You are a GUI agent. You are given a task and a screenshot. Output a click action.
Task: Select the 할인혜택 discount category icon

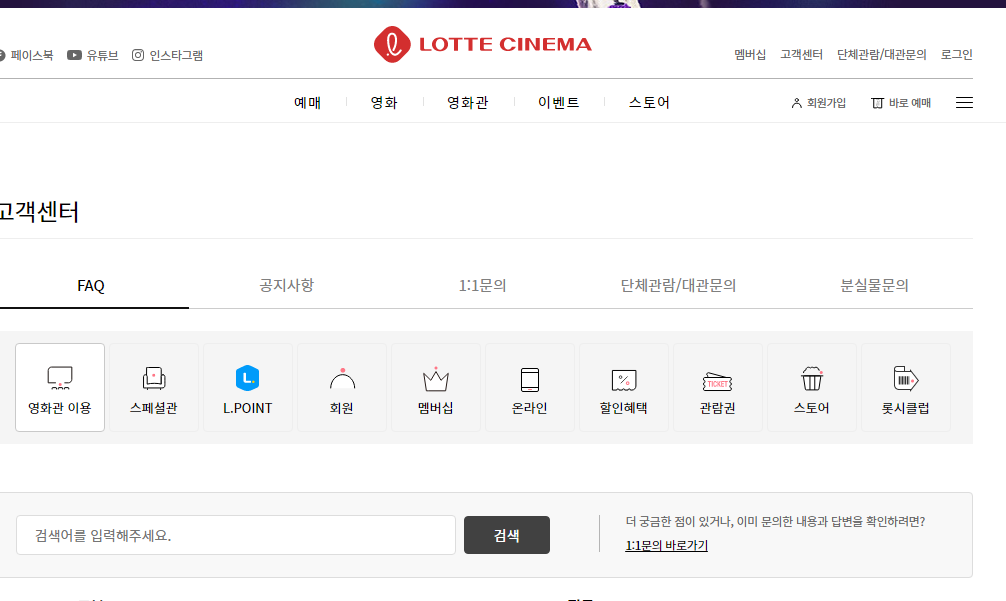[624, 387]
